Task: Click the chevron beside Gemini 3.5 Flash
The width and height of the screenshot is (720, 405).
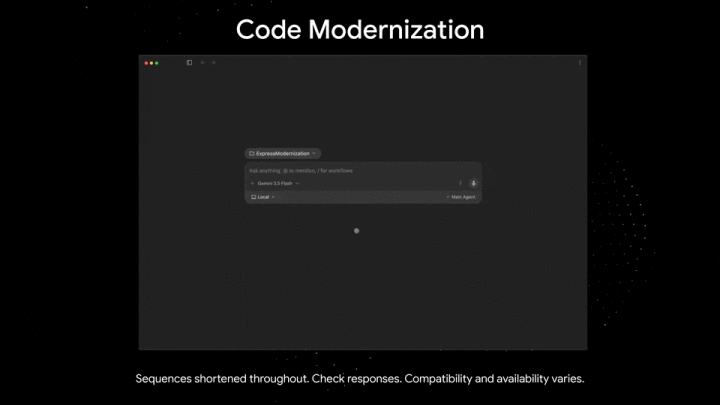Action: (298, 183)
